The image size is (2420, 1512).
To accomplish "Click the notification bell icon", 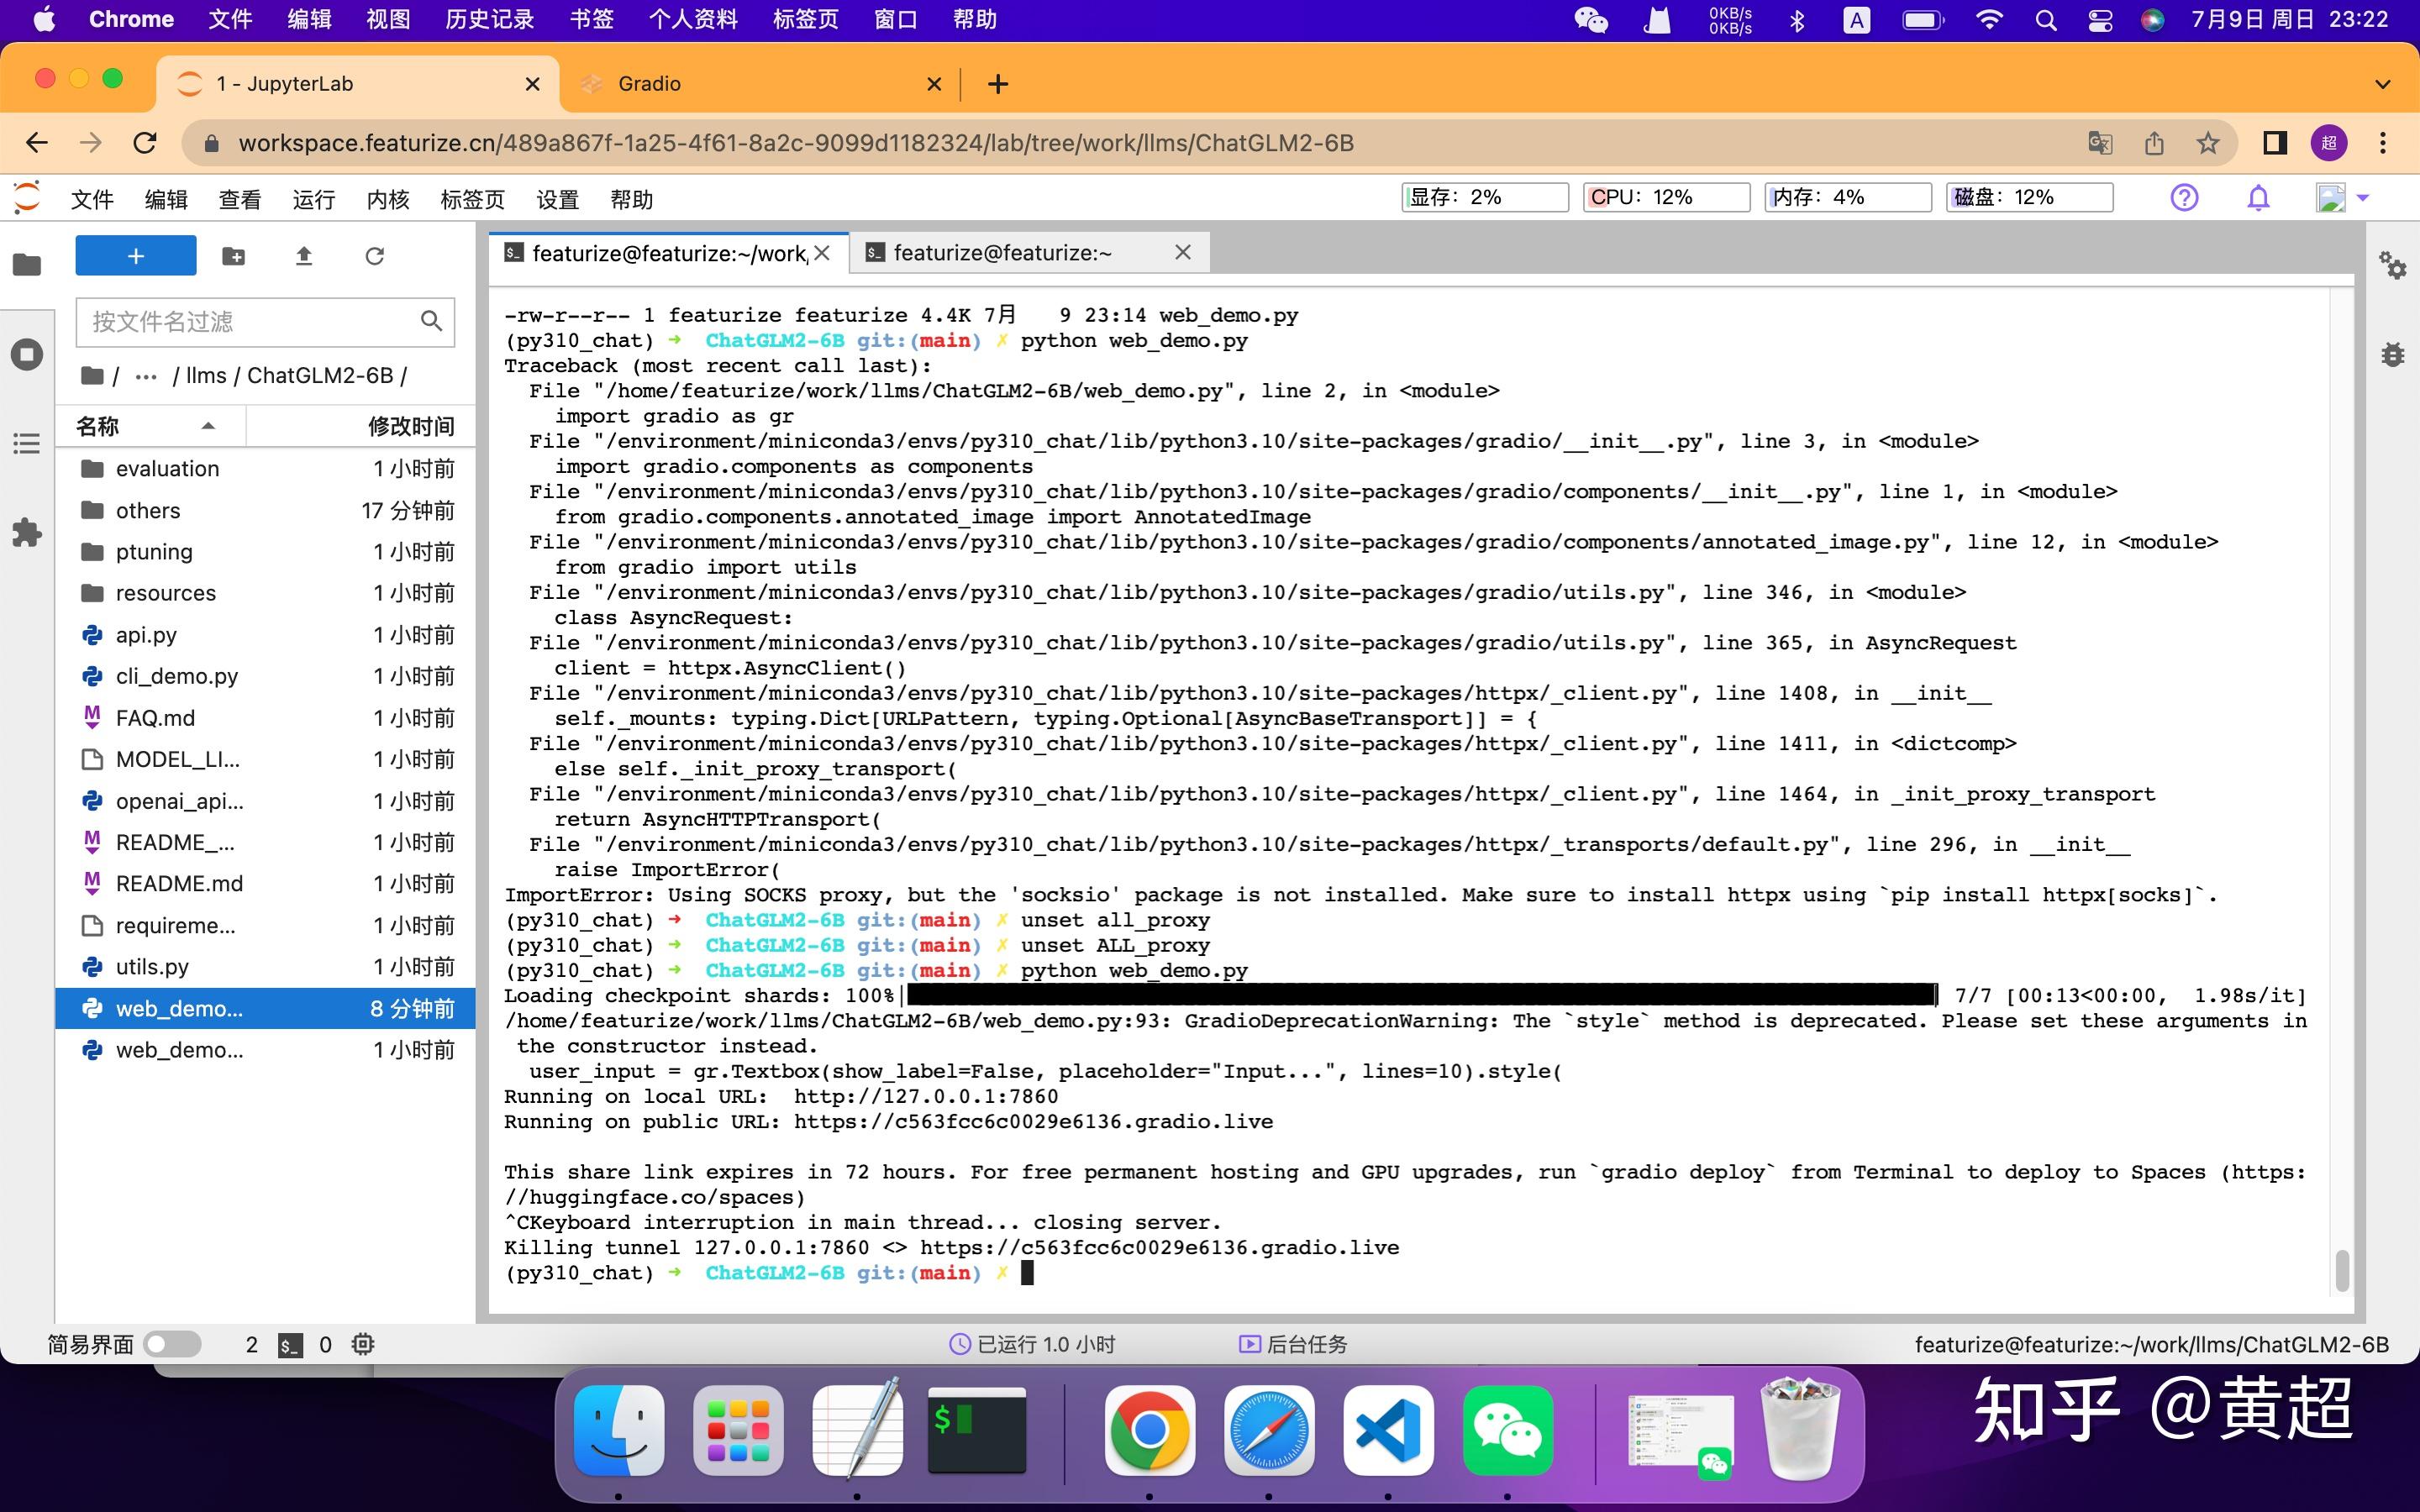I will point(2258,198).
